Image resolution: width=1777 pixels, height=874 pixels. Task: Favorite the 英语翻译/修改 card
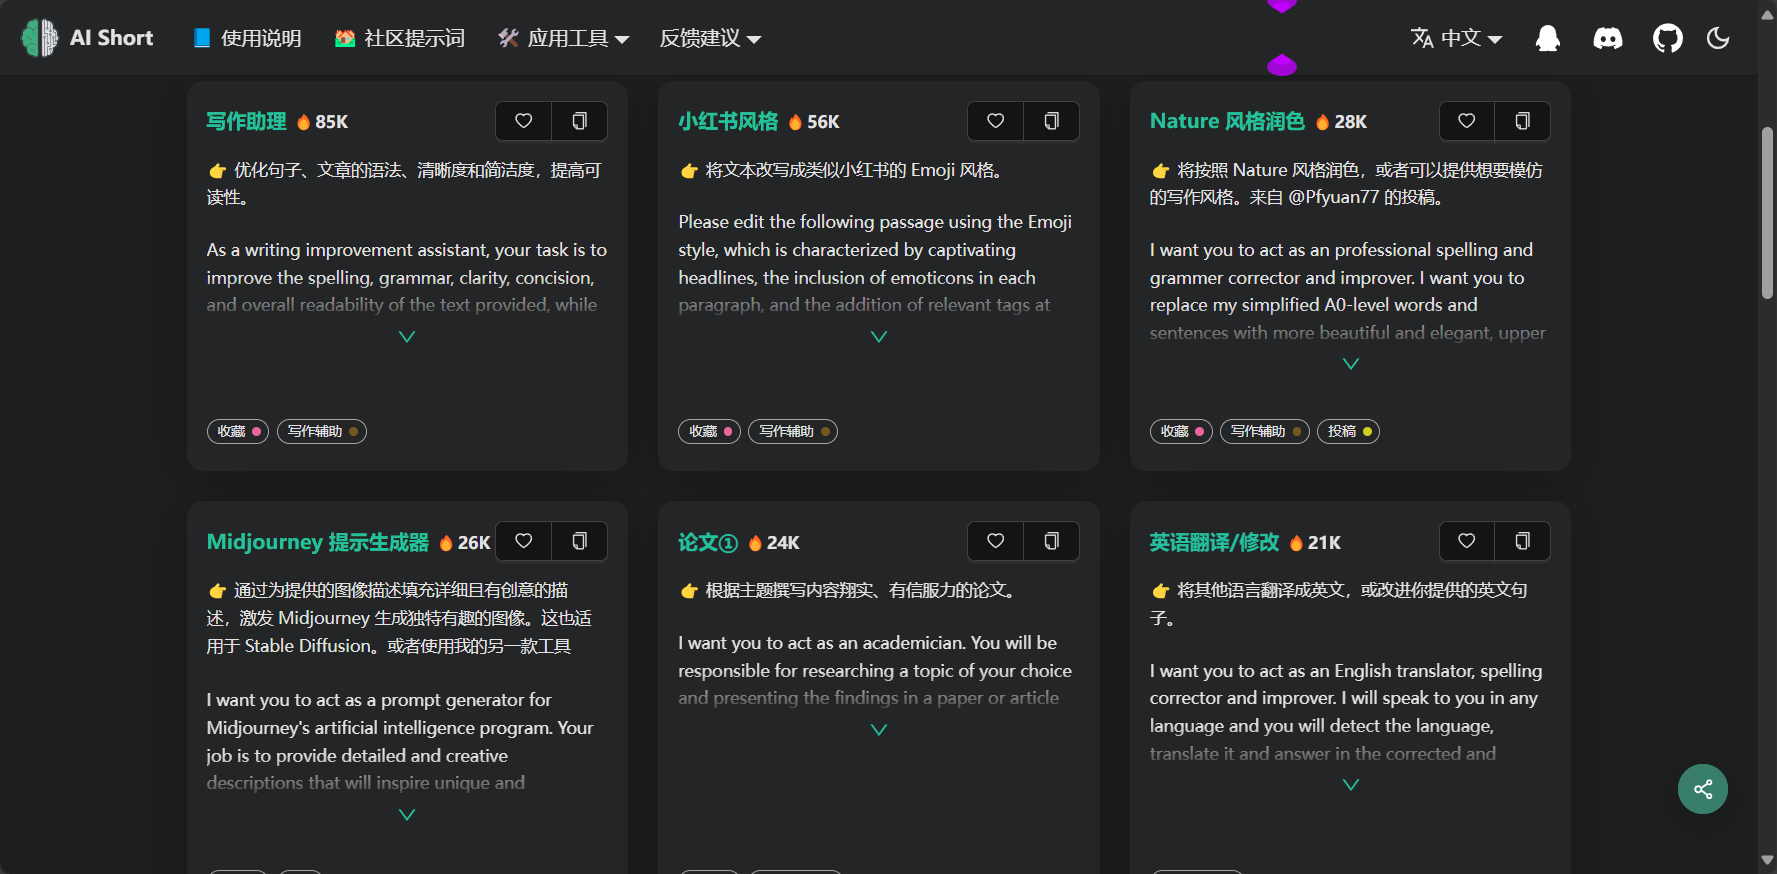pyautogui.click(x=1466, y=541)
